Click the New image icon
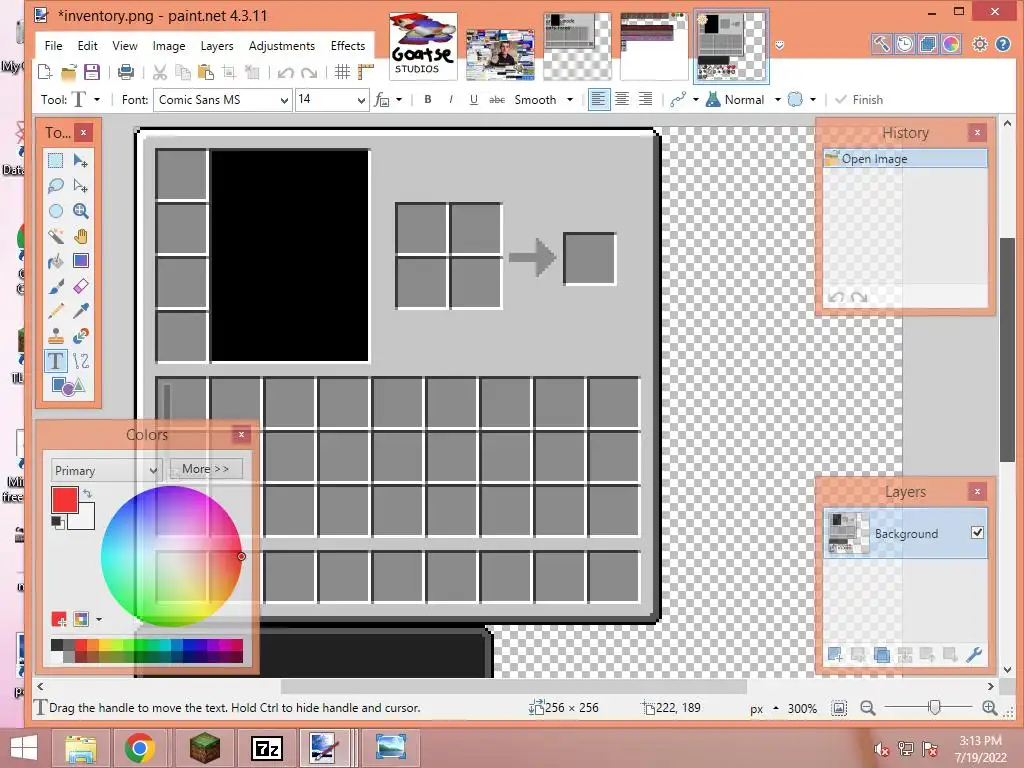The width and height of the screenshot is (1024, 768). [45, 72]
